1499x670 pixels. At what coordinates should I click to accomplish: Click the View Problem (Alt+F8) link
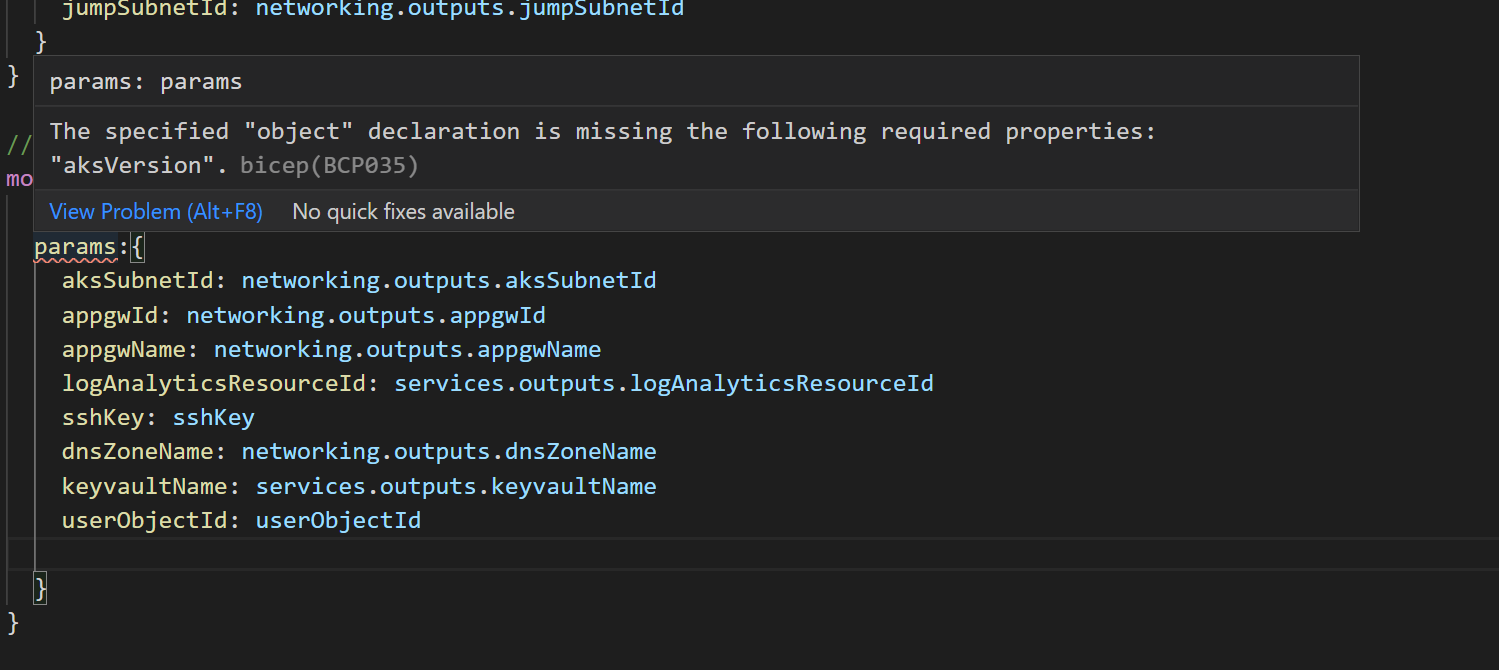[x=155, y=212]
